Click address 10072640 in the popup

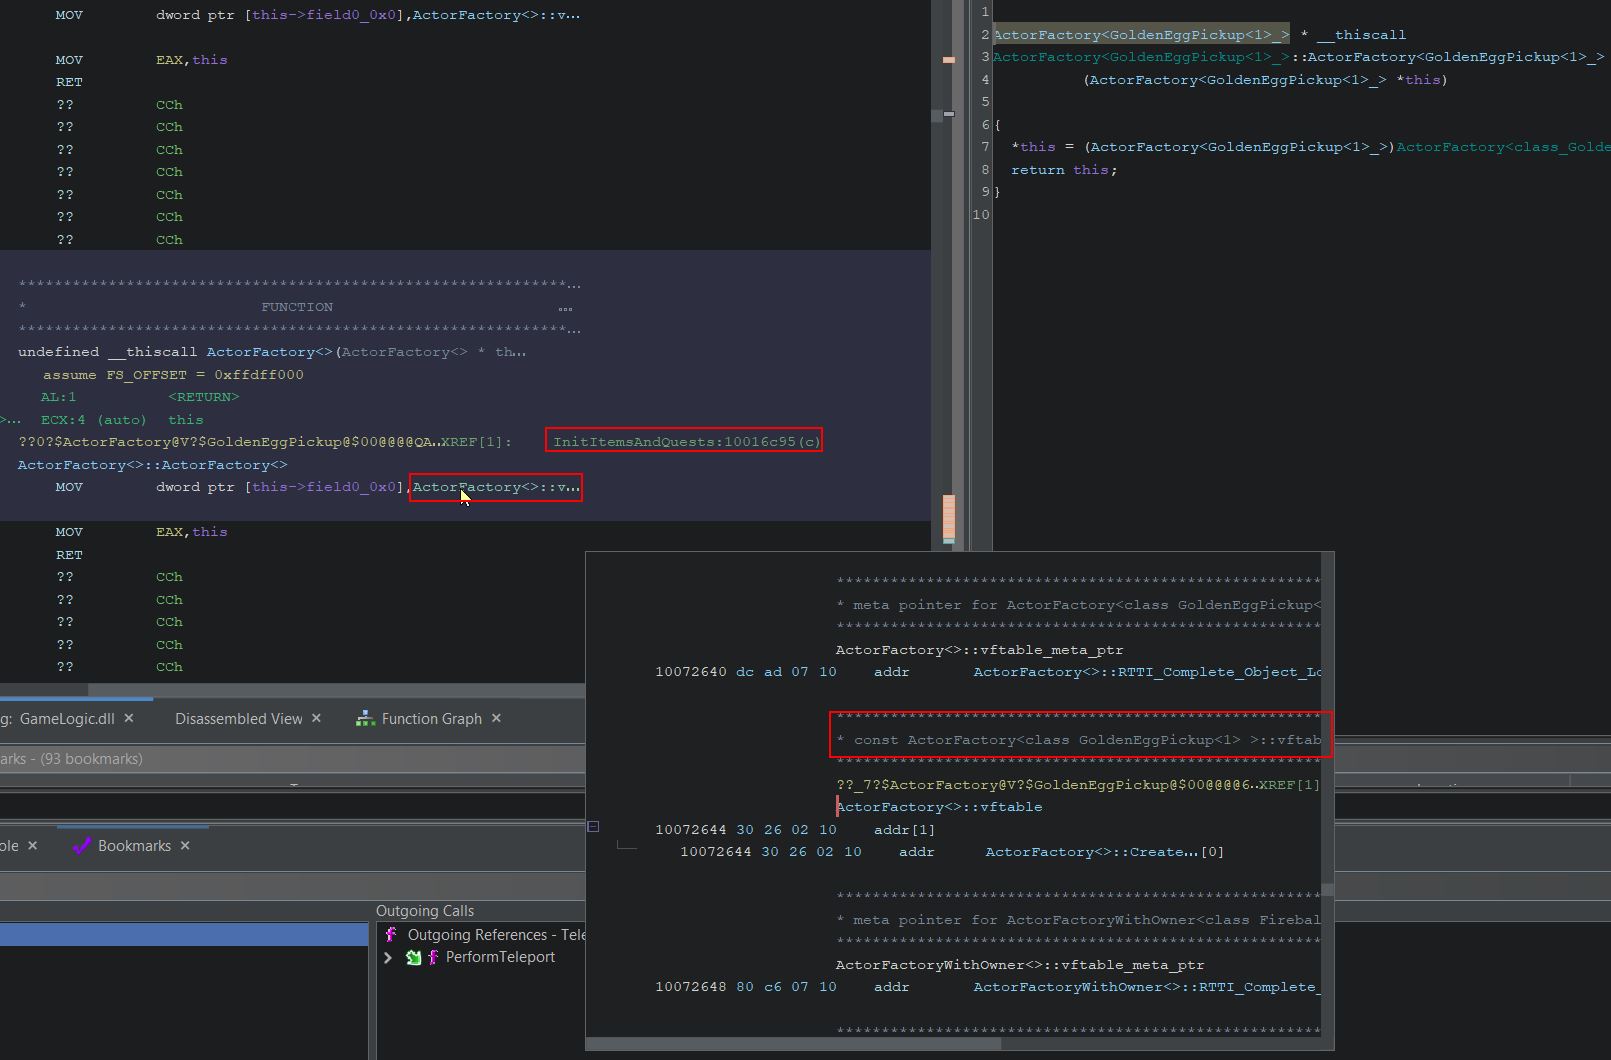pyautogui.click(x=691, y=672)
